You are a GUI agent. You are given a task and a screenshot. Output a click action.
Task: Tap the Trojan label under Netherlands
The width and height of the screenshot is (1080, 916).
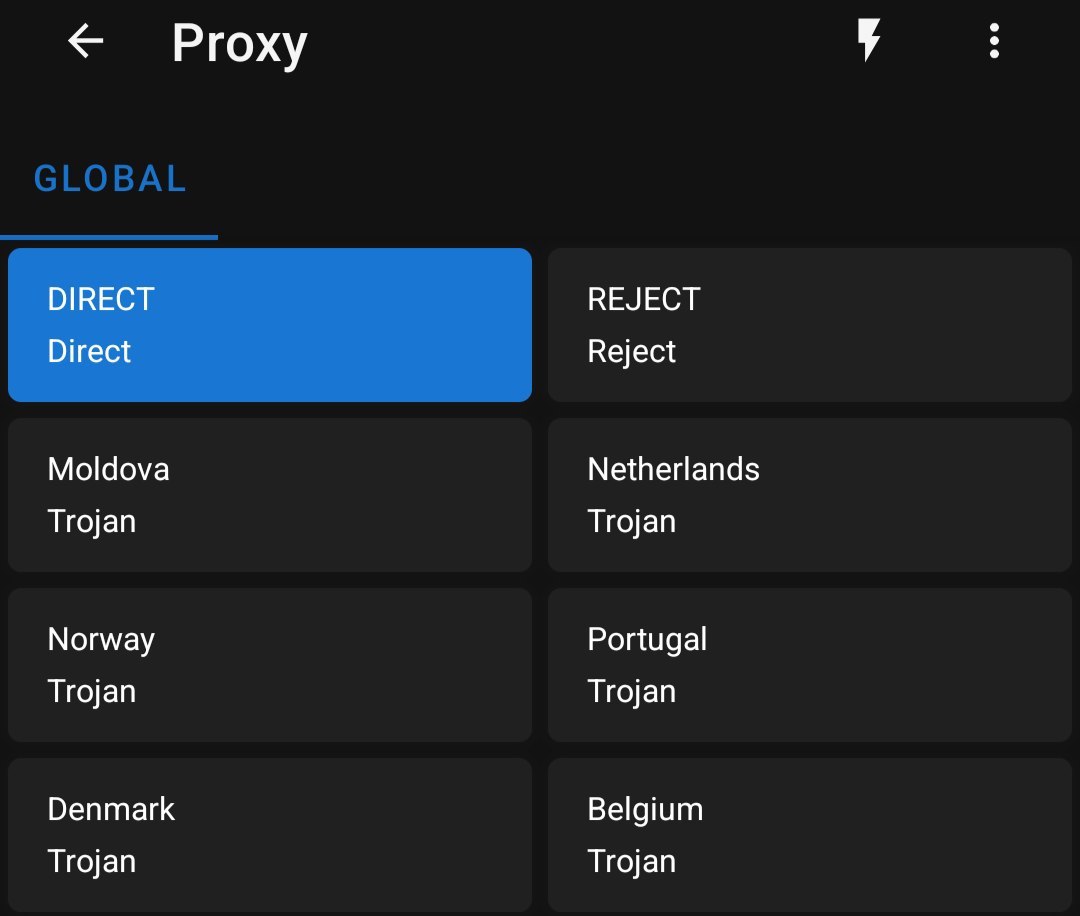tap(632, 522)
